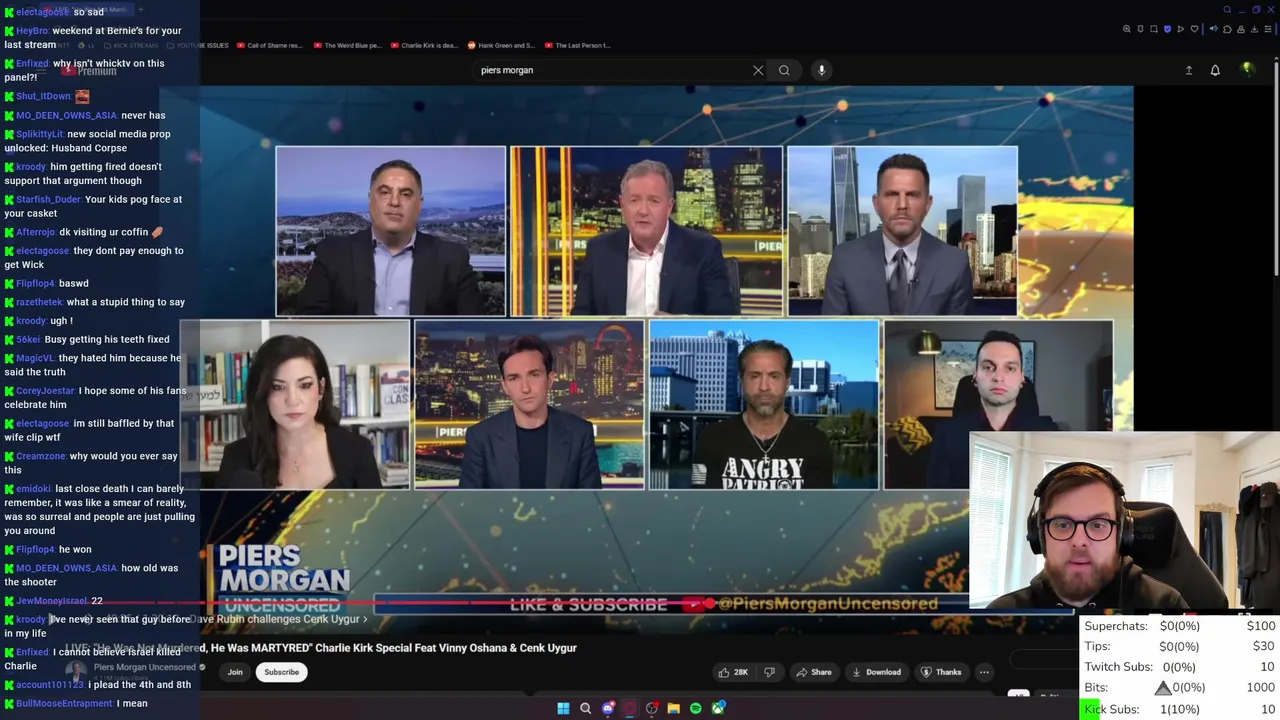Viewport: 1280px width, 720px height.
Task: Click chat username 'account101123'
Action: click(49, 685)
